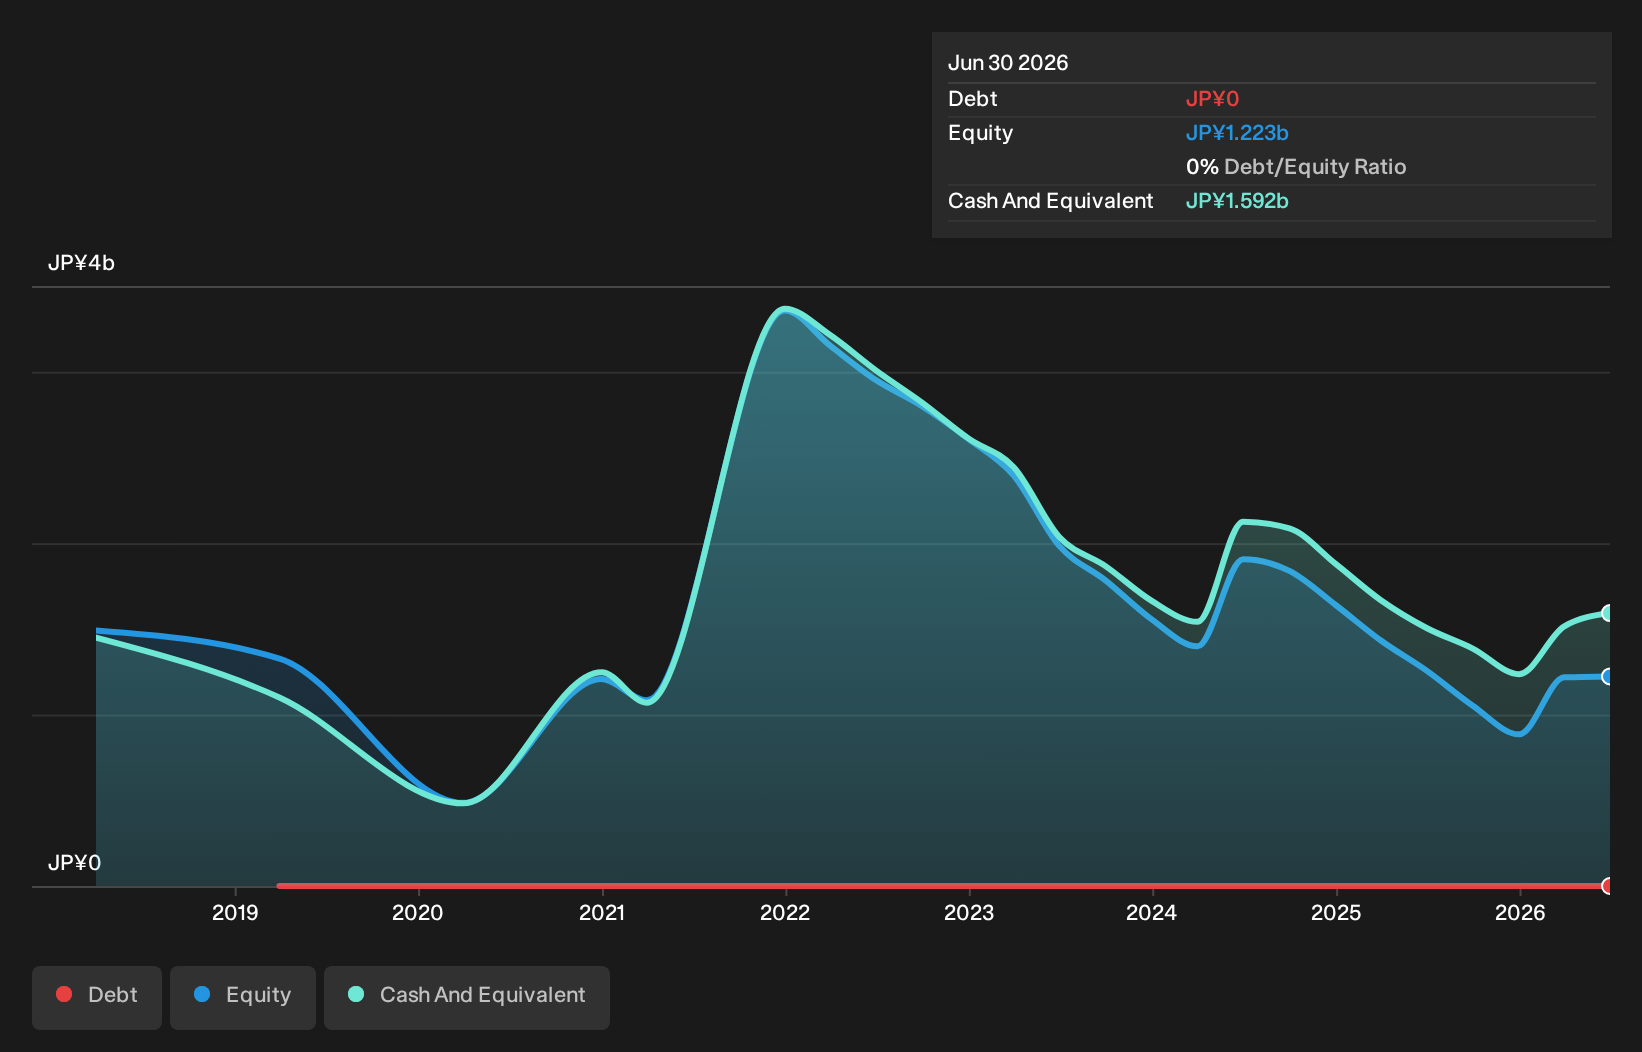The image size is (1642, 1052).
Task: Toggle the Equity legend button
Action: point(243,997)
